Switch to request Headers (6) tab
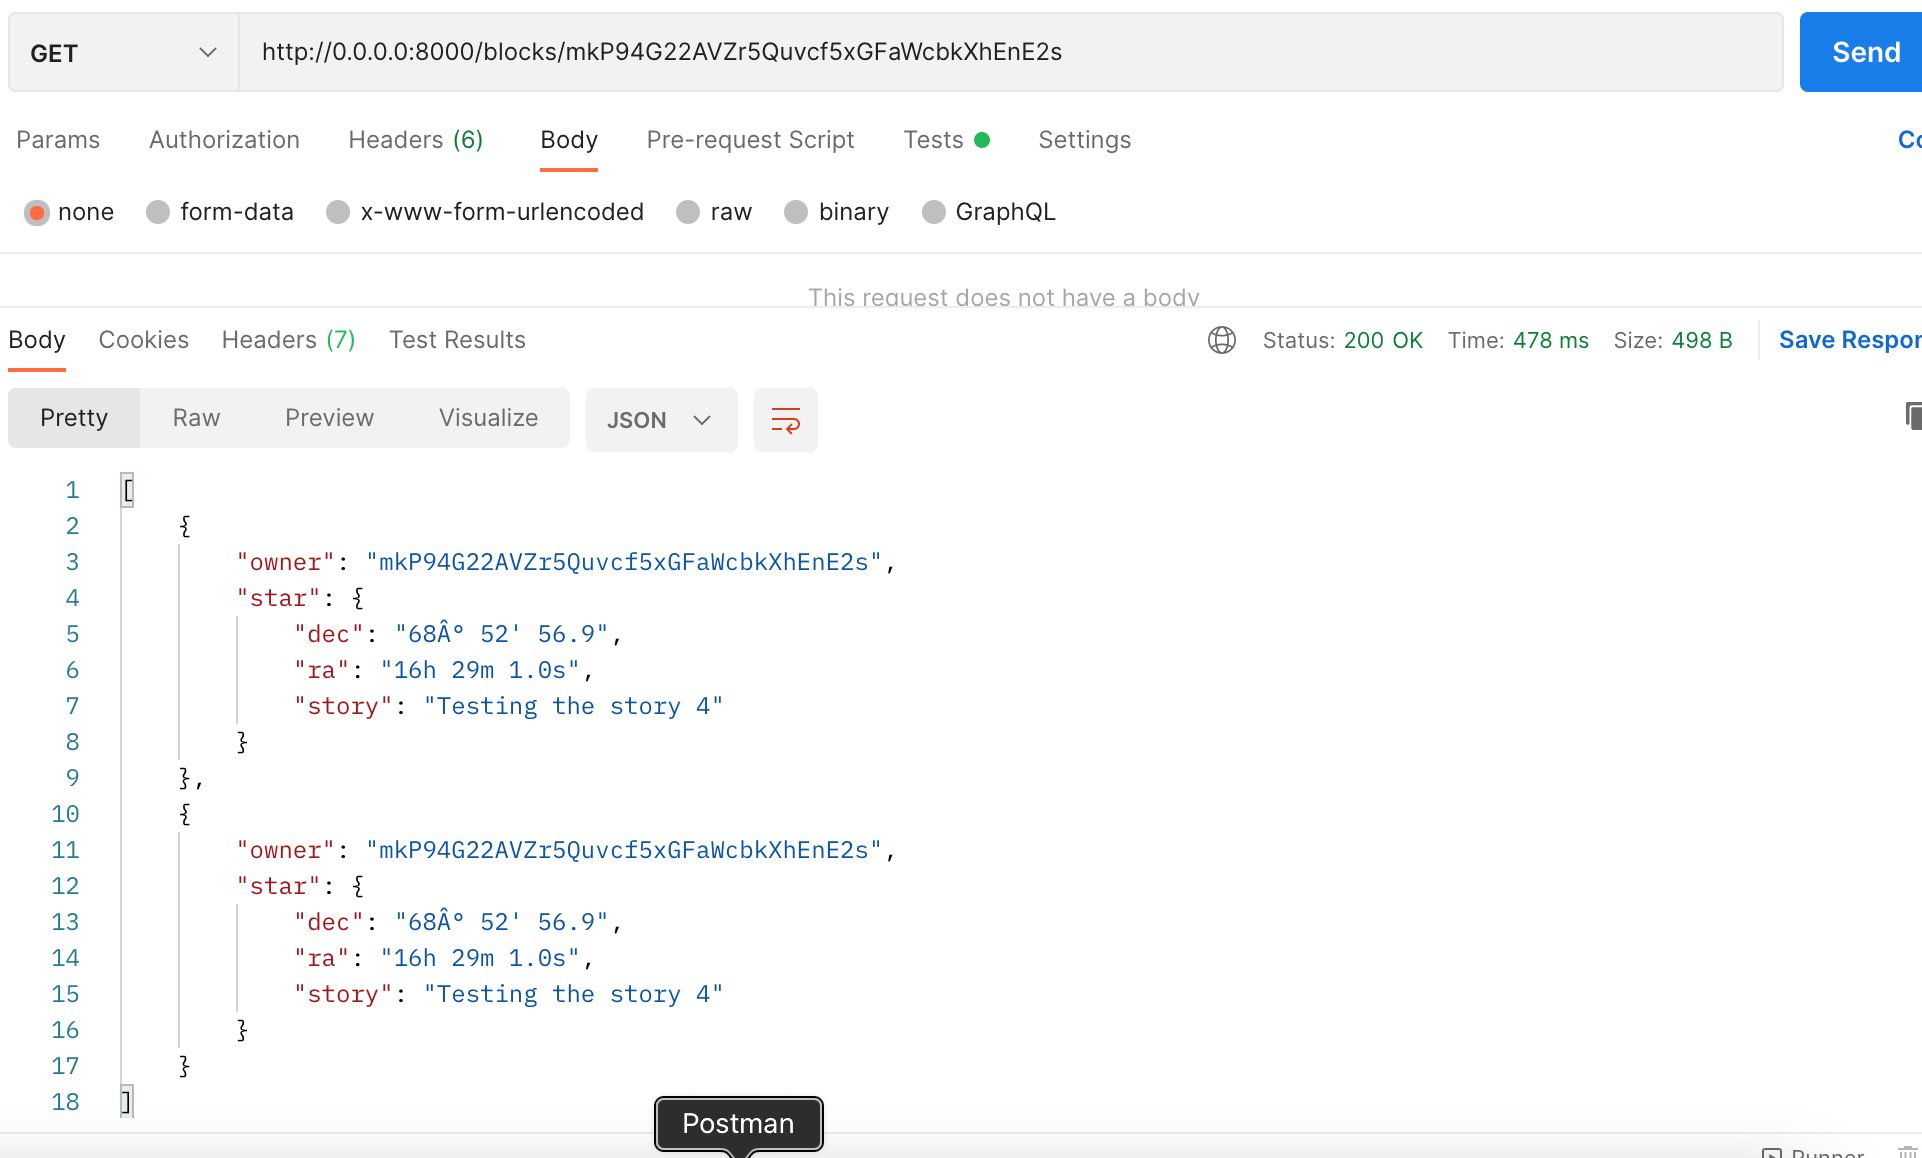The image size is (1922, 1158). pyautogui.click(x=416, y=140)
